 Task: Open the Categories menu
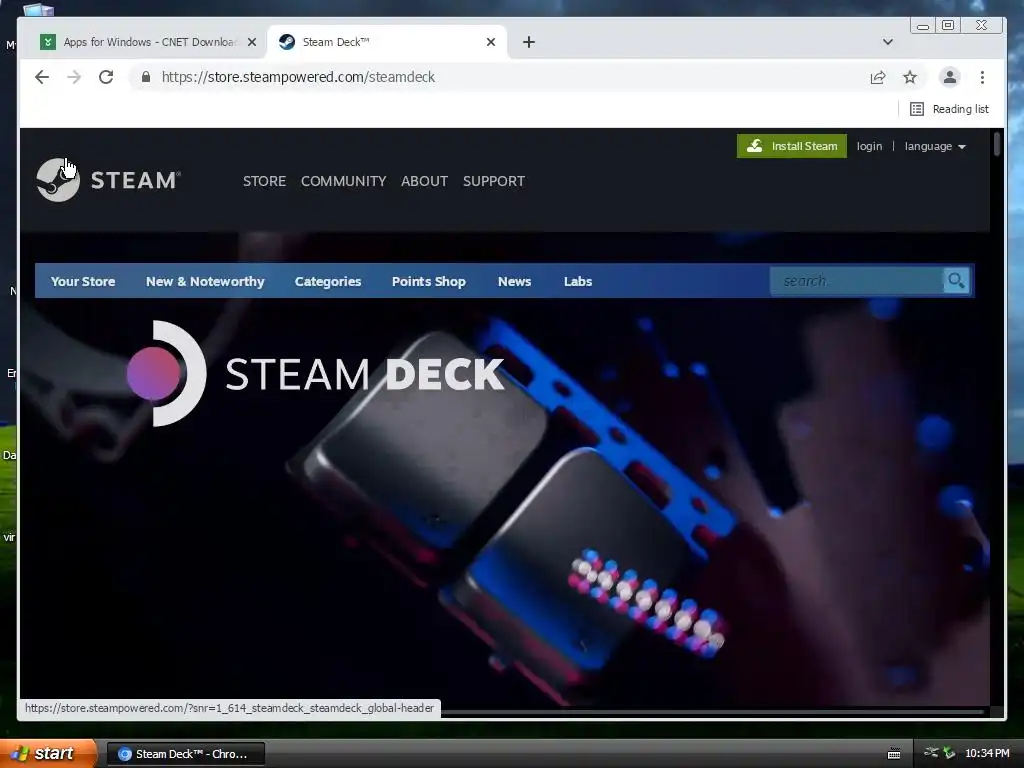328,281
